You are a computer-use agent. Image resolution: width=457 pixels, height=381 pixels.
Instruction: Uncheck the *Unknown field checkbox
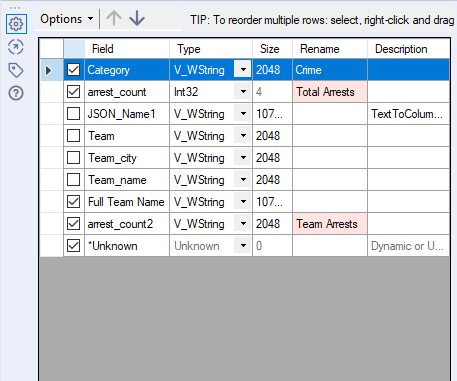73,246
